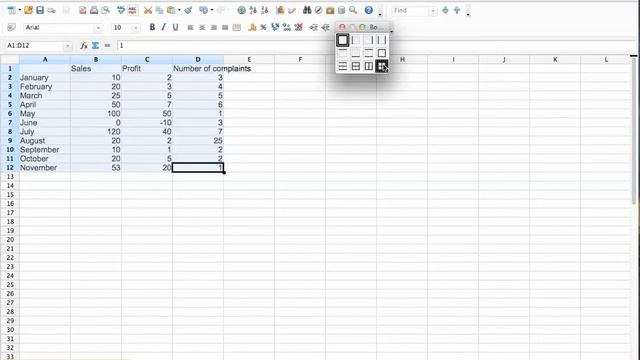The width and height of the screenshot is (640, 360).
Task: Open the page preview
Action: [105, 10]
